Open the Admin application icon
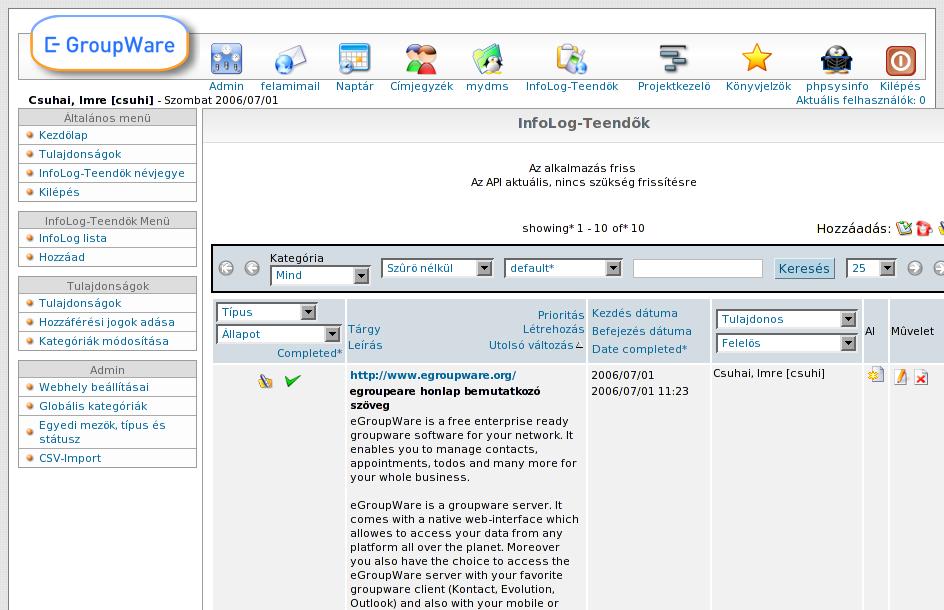The image size is (944, 610). [x=226, y=59]
